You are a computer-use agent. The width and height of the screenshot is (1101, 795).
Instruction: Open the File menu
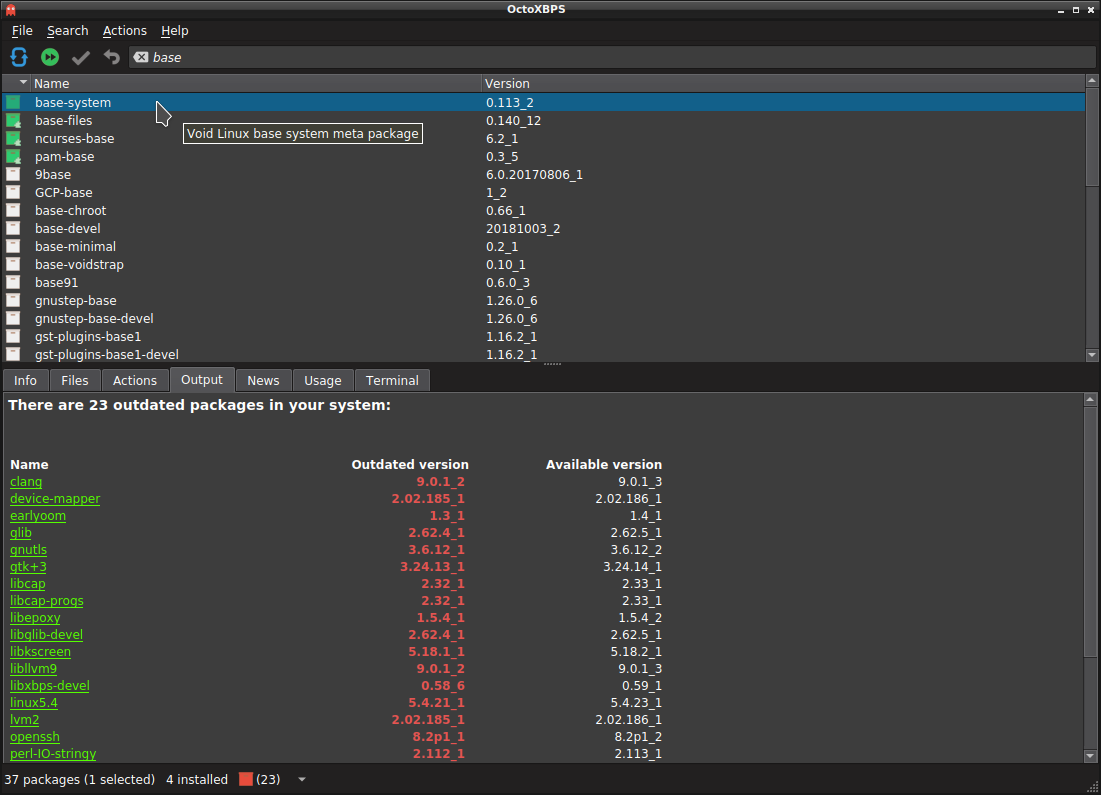coord(22,31)
